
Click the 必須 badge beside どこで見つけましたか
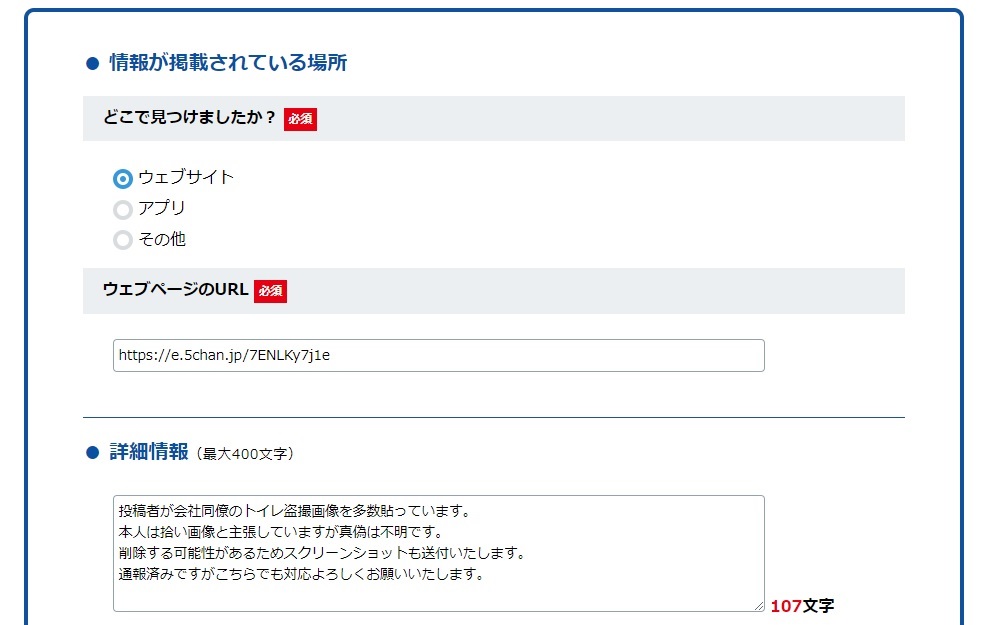click(x=300, y=119)
